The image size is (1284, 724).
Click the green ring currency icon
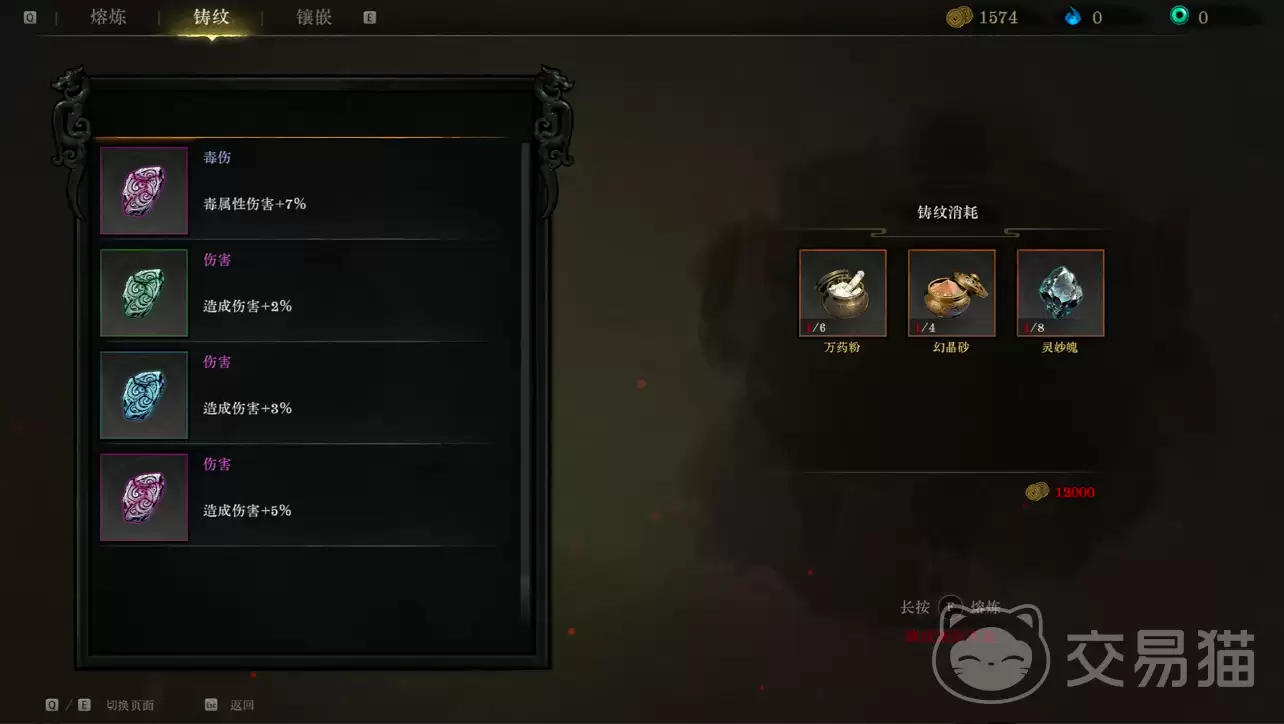click(1180, 16)
